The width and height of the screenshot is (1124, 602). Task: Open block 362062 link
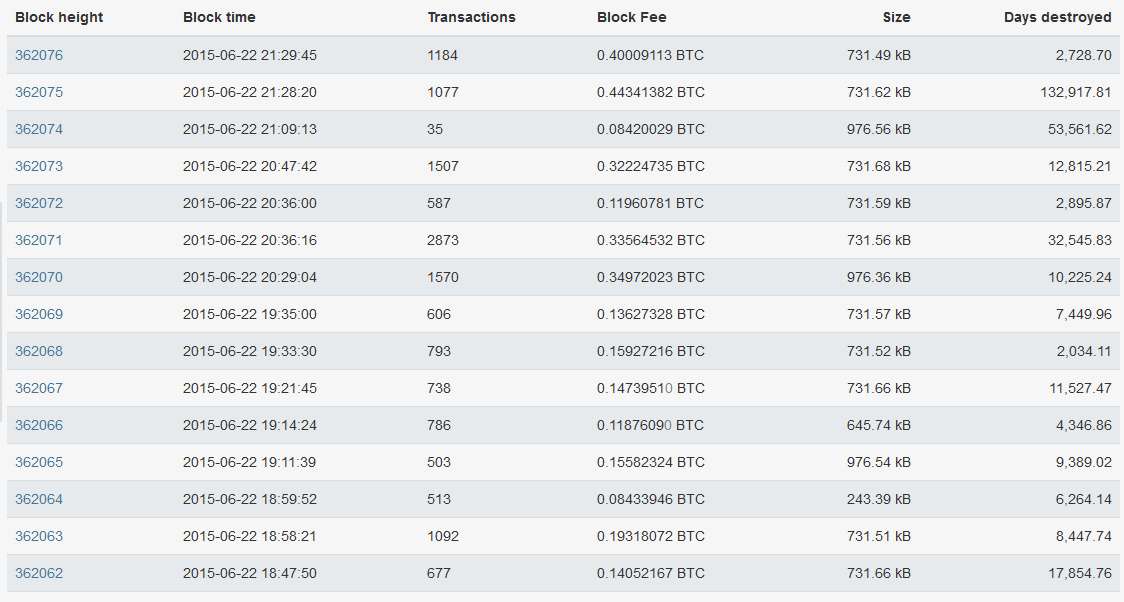coord(39,573)
